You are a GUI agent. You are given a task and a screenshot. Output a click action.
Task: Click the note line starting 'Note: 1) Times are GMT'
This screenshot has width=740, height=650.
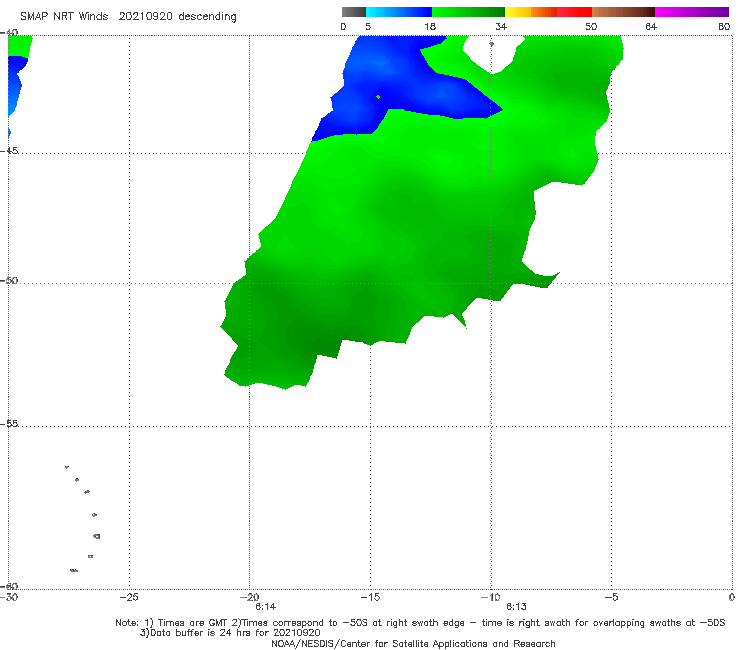(x=420, y=623)
